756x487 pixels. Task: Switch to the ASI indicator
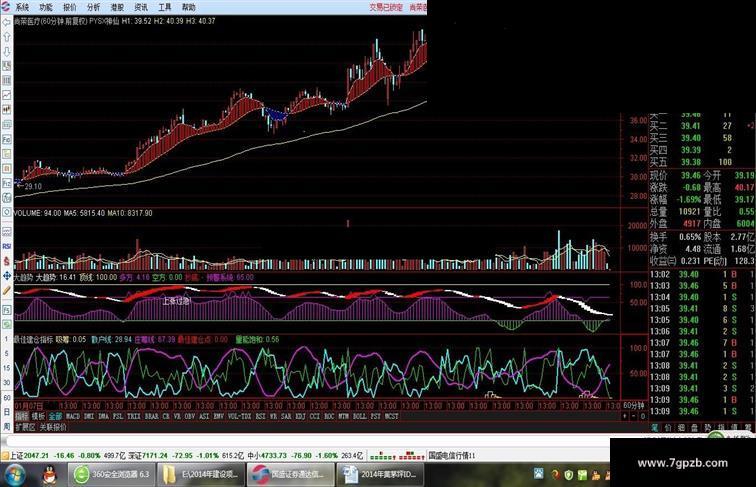(204, 416)
